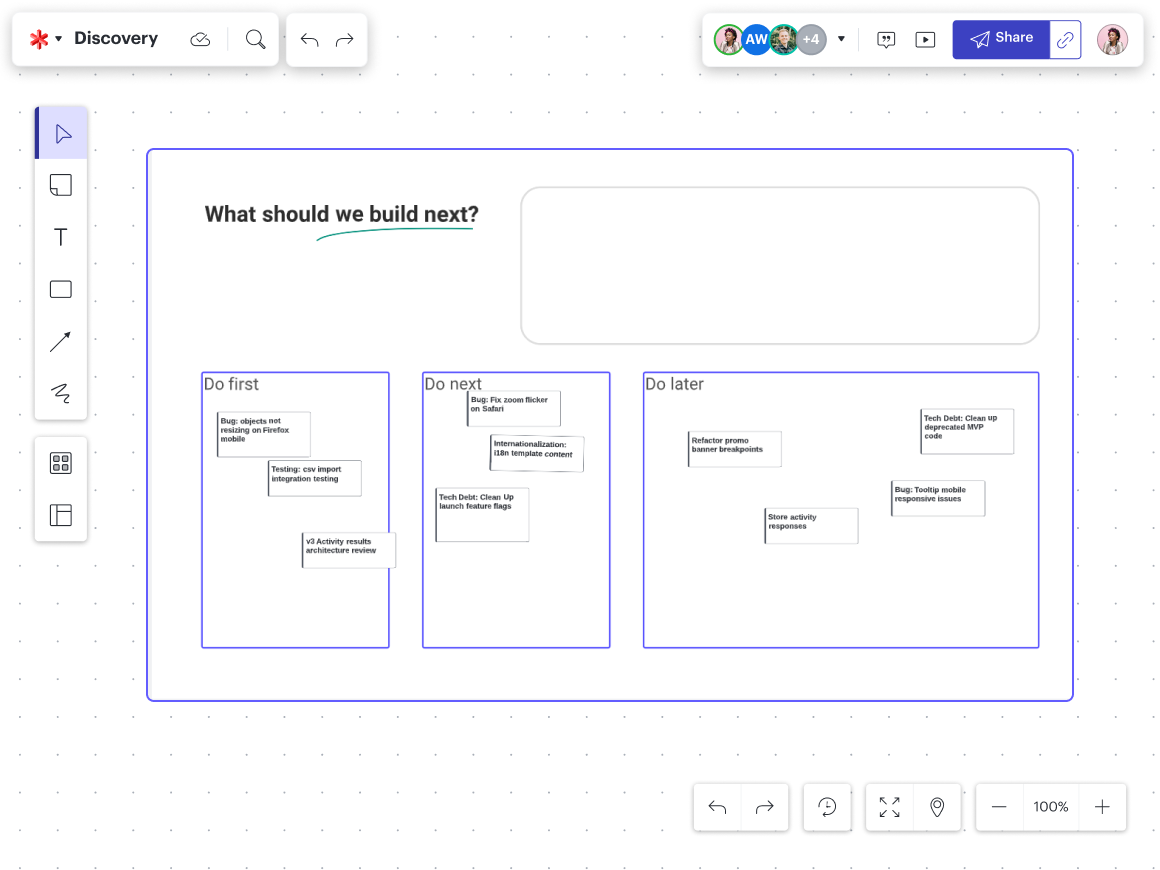The height and width of the screenshot is (870, 1160).
Task: Open the main menu dropdown by logo
Action: 46,39
